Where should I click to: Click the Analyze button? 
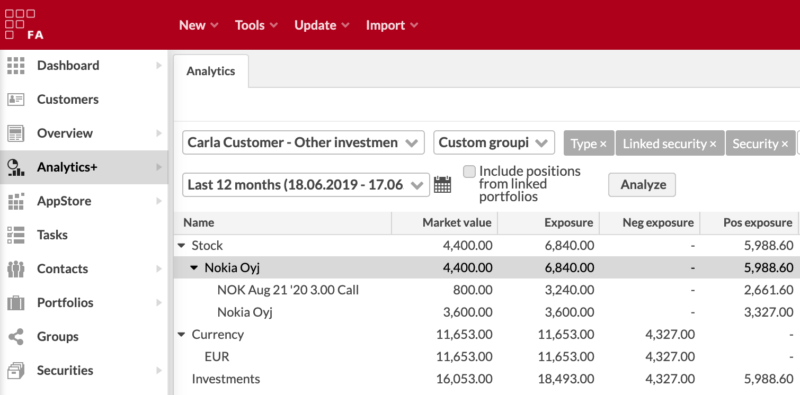(642, 185)
